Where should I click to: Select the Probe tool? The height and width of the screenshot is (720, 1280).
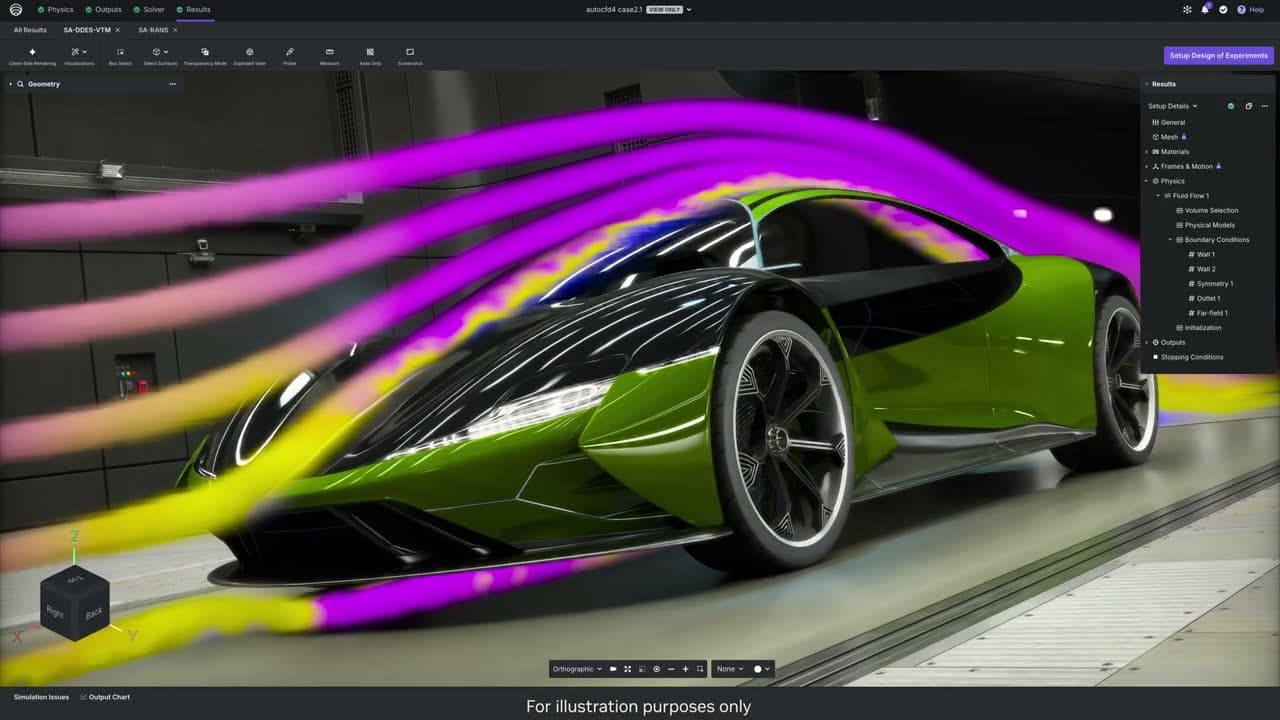click(x=289, y=52)
